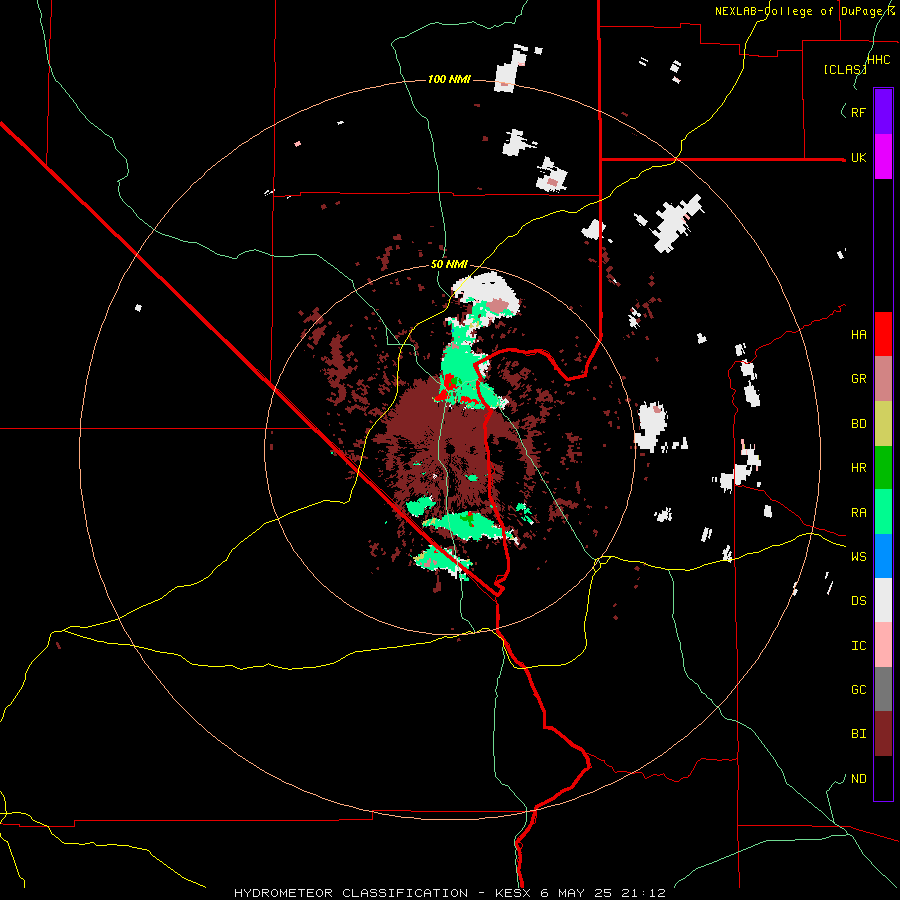Click the RF legend label
The width and height of the screenshot is (900, 900).
858,112
